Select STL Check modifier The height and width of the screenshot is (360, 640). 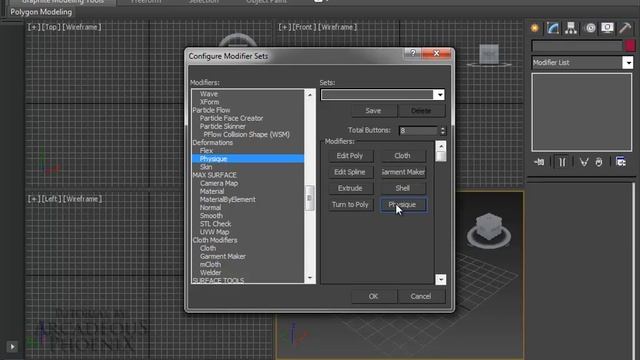click(x=216, y=224)
